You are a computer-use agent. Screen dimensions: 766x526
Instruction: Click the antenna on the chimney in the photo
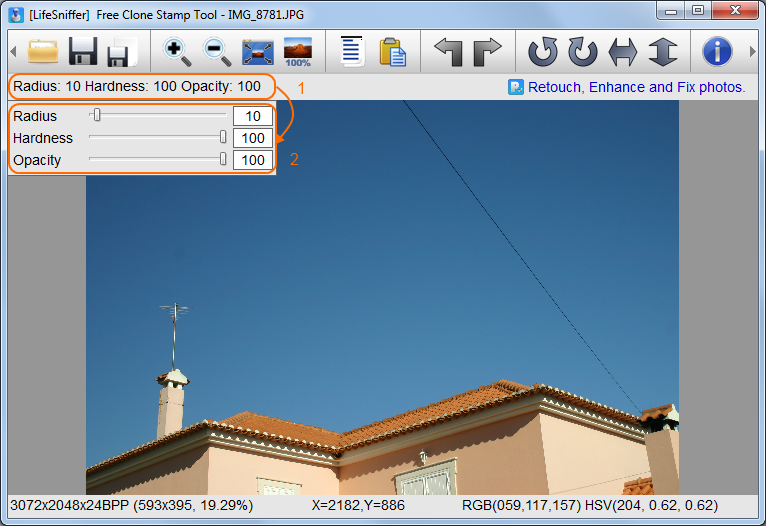click(175, 336)
